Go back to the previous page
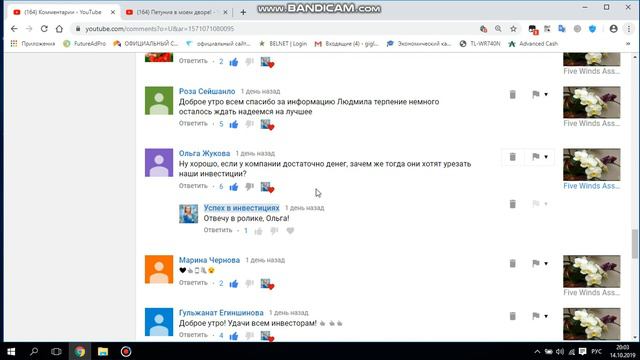 (14, 29)
